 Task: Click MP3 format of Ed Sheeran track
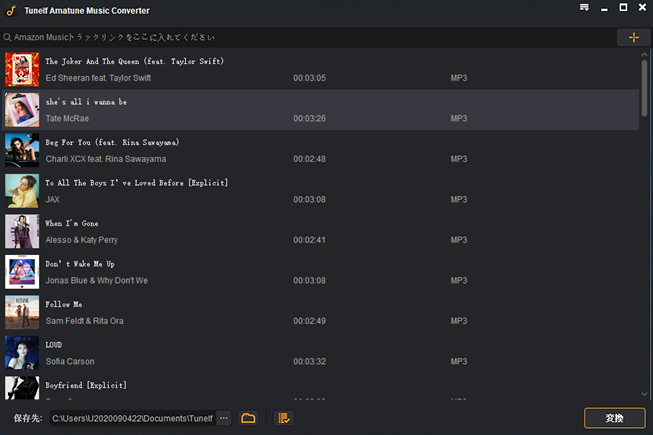459,78
